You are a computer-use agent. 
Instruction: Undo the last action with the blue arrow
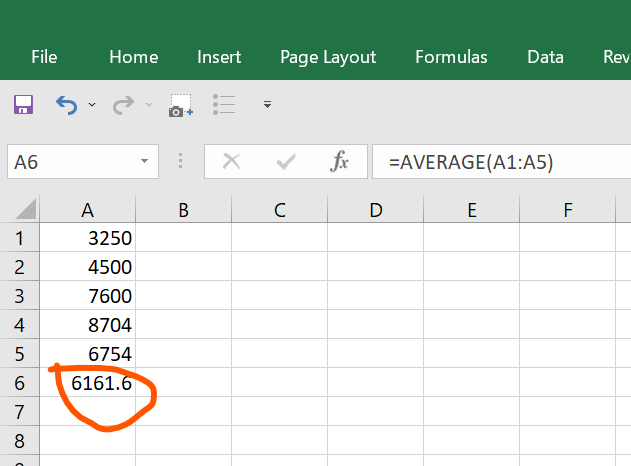66,105
